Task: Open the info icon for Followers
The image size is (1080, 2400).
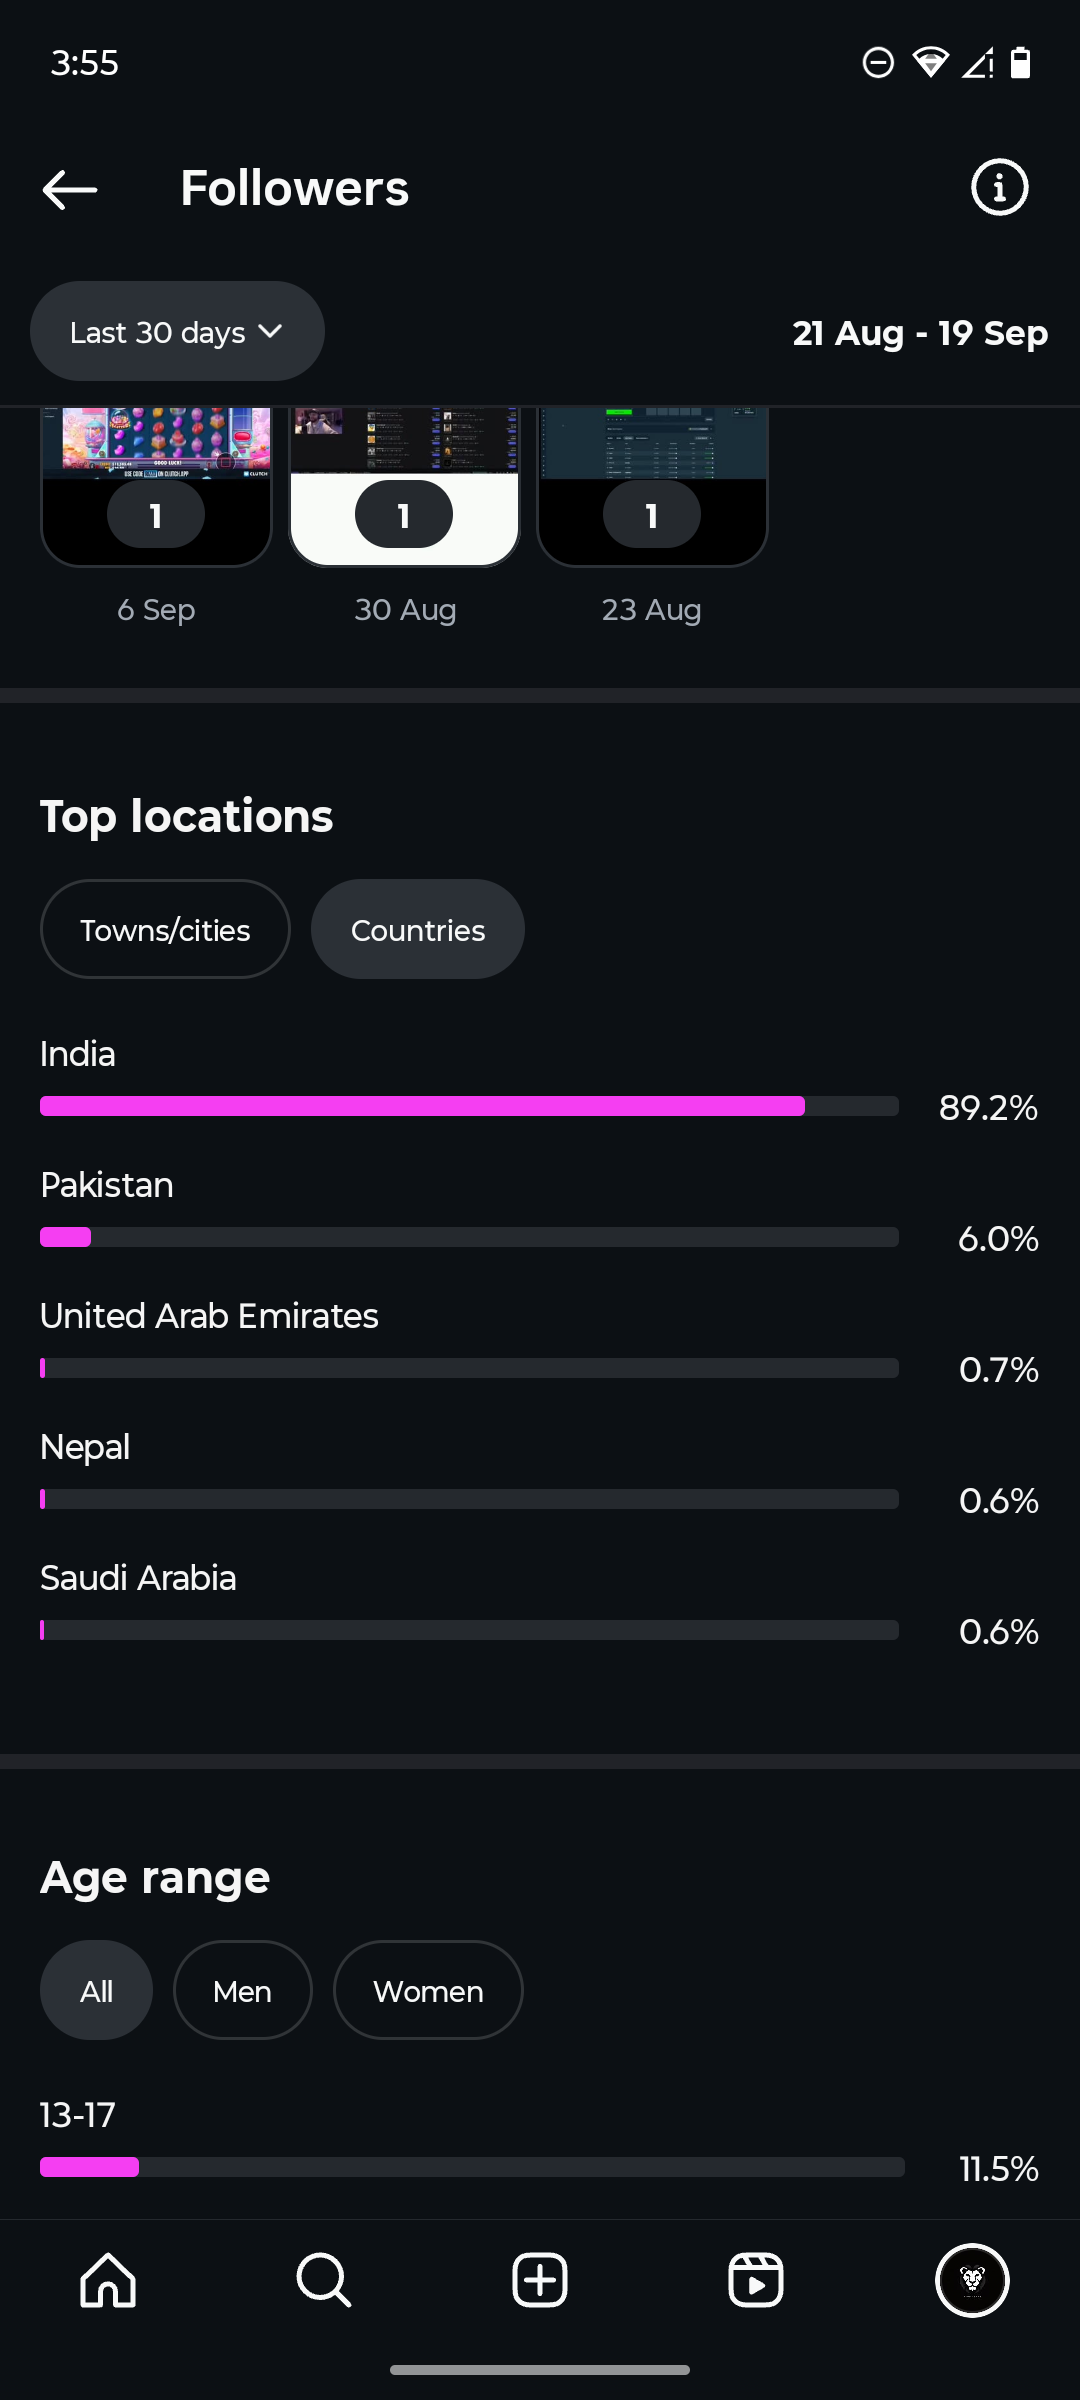Action: click(x=999, y=187)
